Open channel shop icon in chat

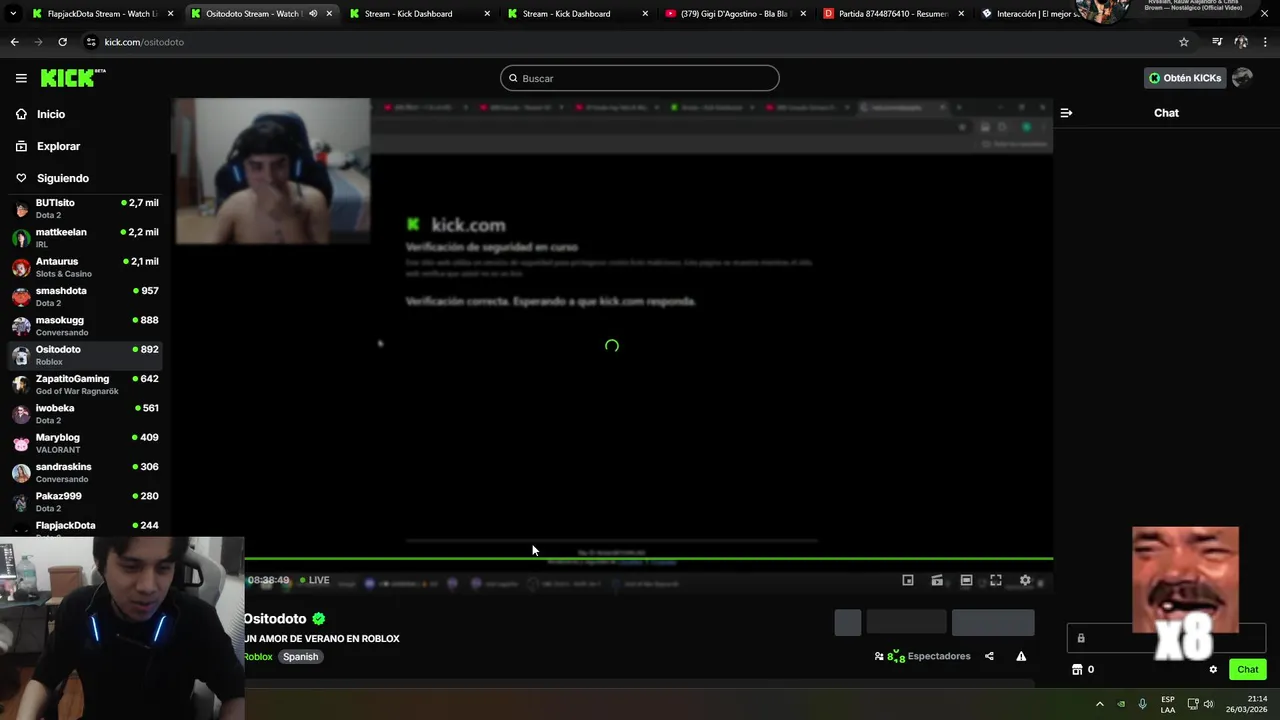(1077, 670)
